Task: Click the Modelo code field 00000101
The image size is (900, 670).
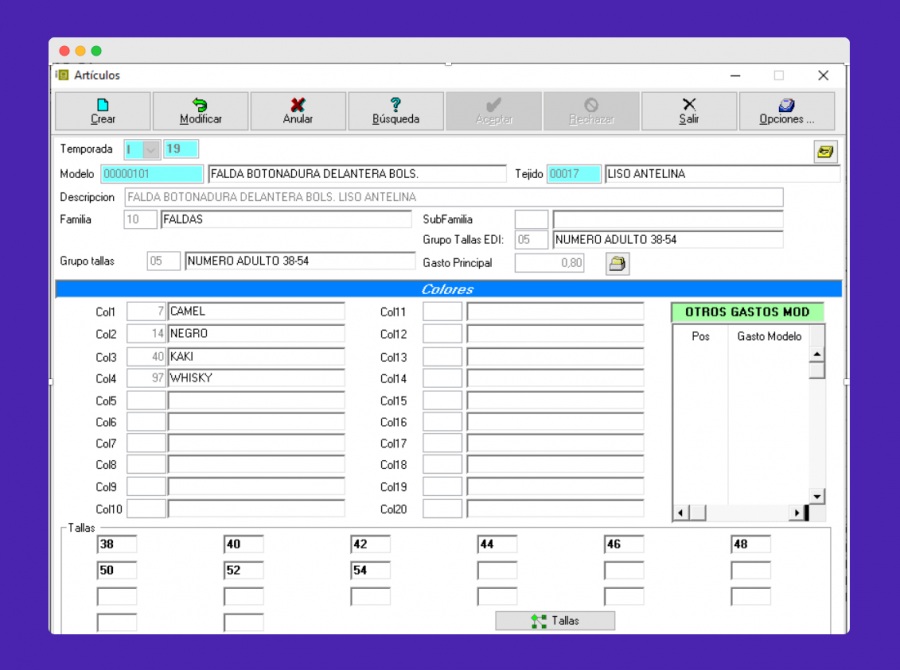Action: coord(152,174)
